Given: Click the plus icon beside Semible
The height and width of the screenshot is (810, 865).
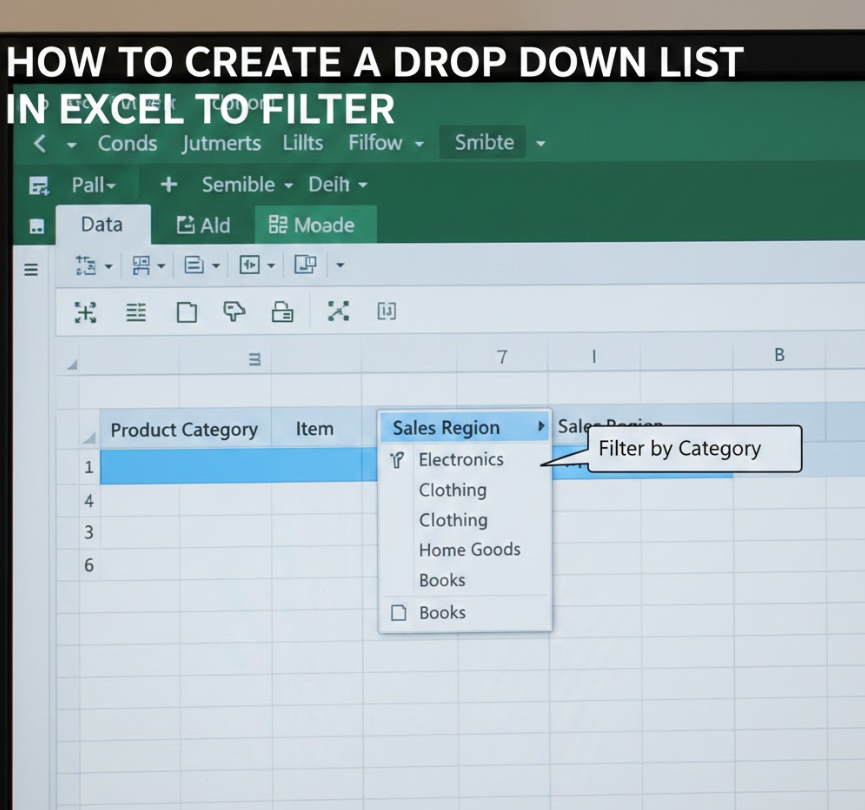Looking at the screenshot, I should [169, 185].
